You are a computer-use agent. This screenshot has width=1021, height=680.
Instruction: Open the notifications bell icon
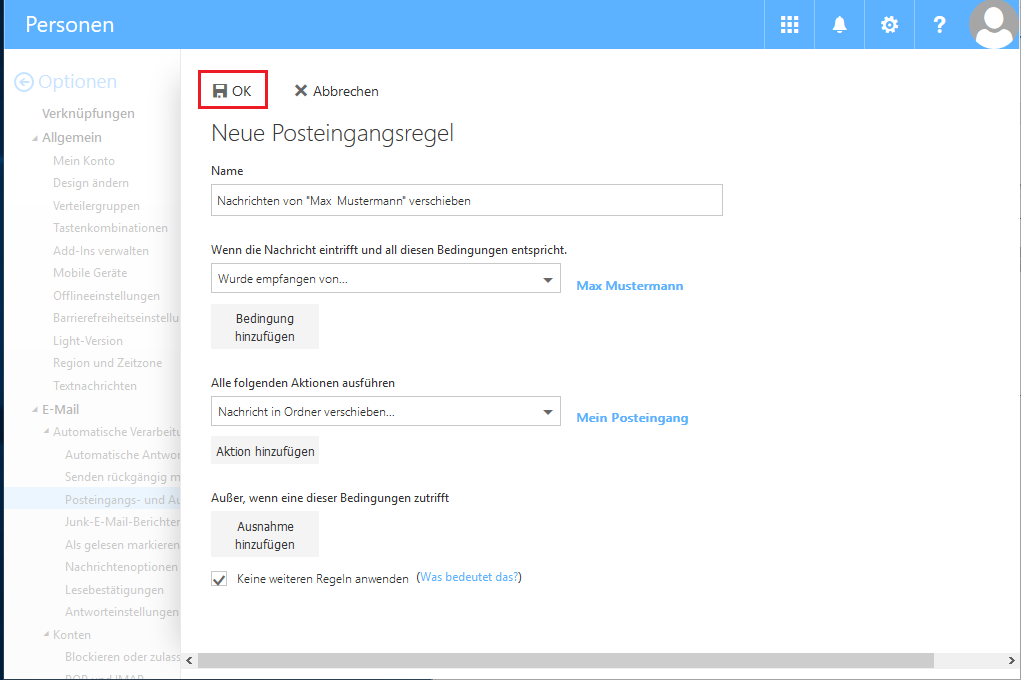(839, 24)
